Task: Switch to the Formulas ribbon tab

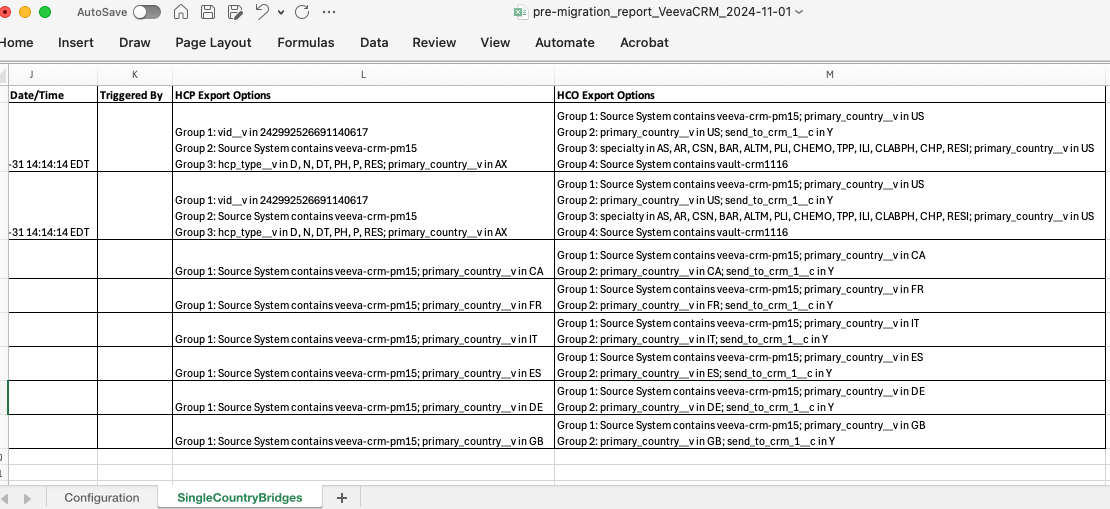Action: [306, 42]
